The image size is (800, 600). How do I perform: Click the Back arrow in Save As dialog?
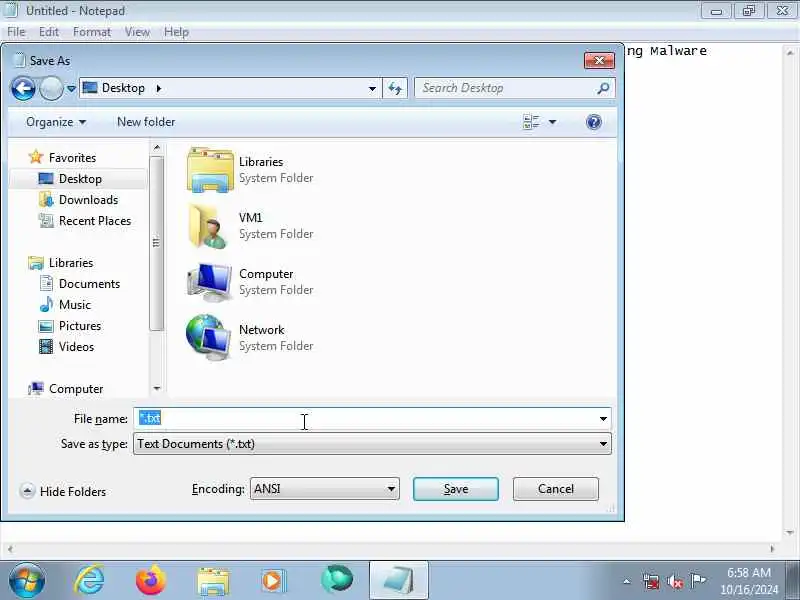(x=23, y=89)
